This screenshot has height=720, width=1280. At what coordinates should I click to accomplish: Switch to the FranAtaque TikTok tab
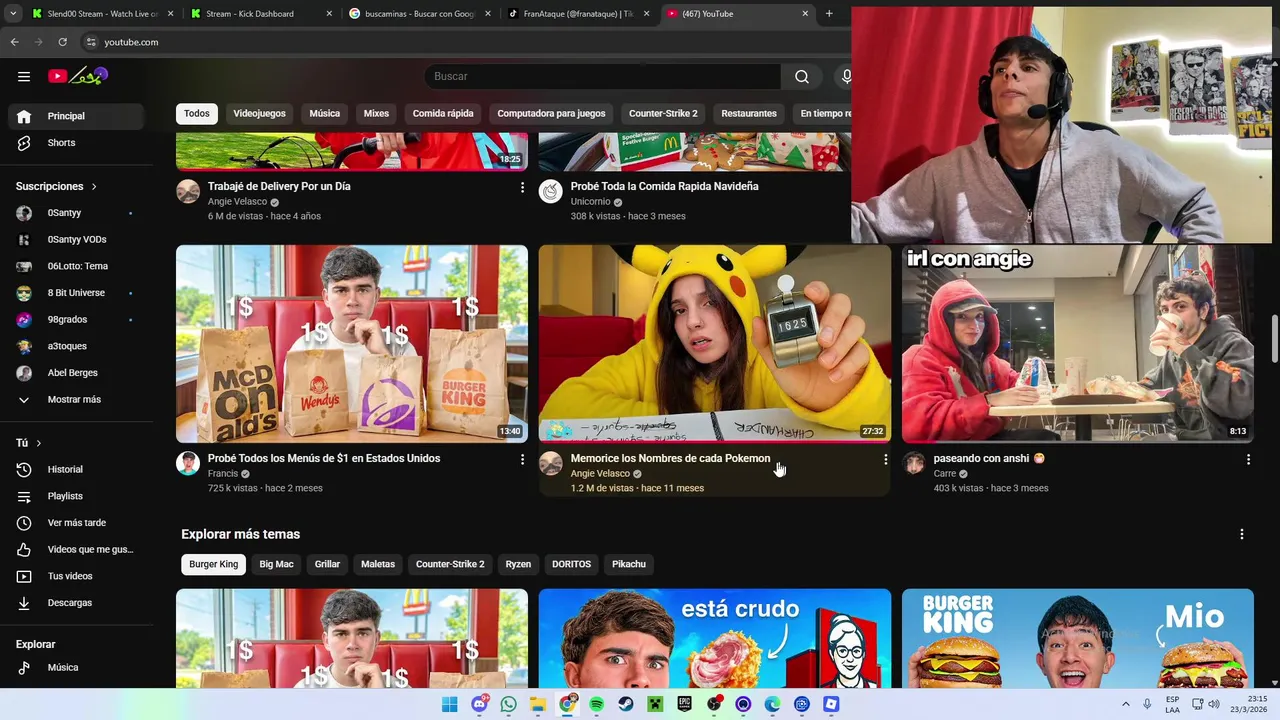tap(578, 14)
